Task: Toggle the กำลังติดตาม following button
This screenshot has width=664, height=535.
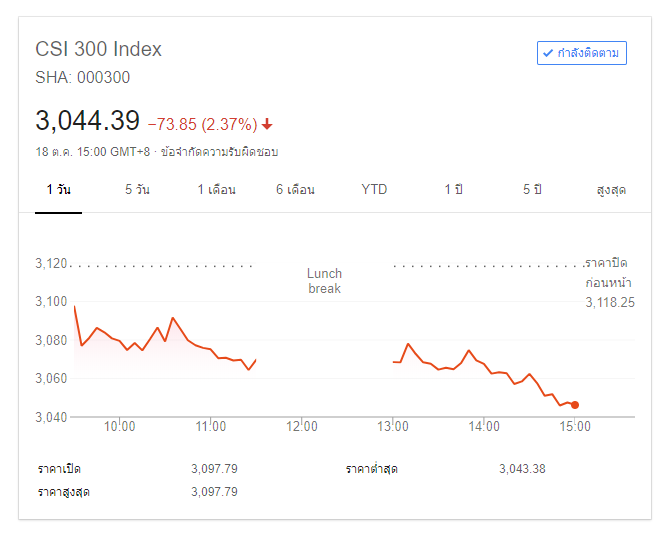Action: [581, 53]
